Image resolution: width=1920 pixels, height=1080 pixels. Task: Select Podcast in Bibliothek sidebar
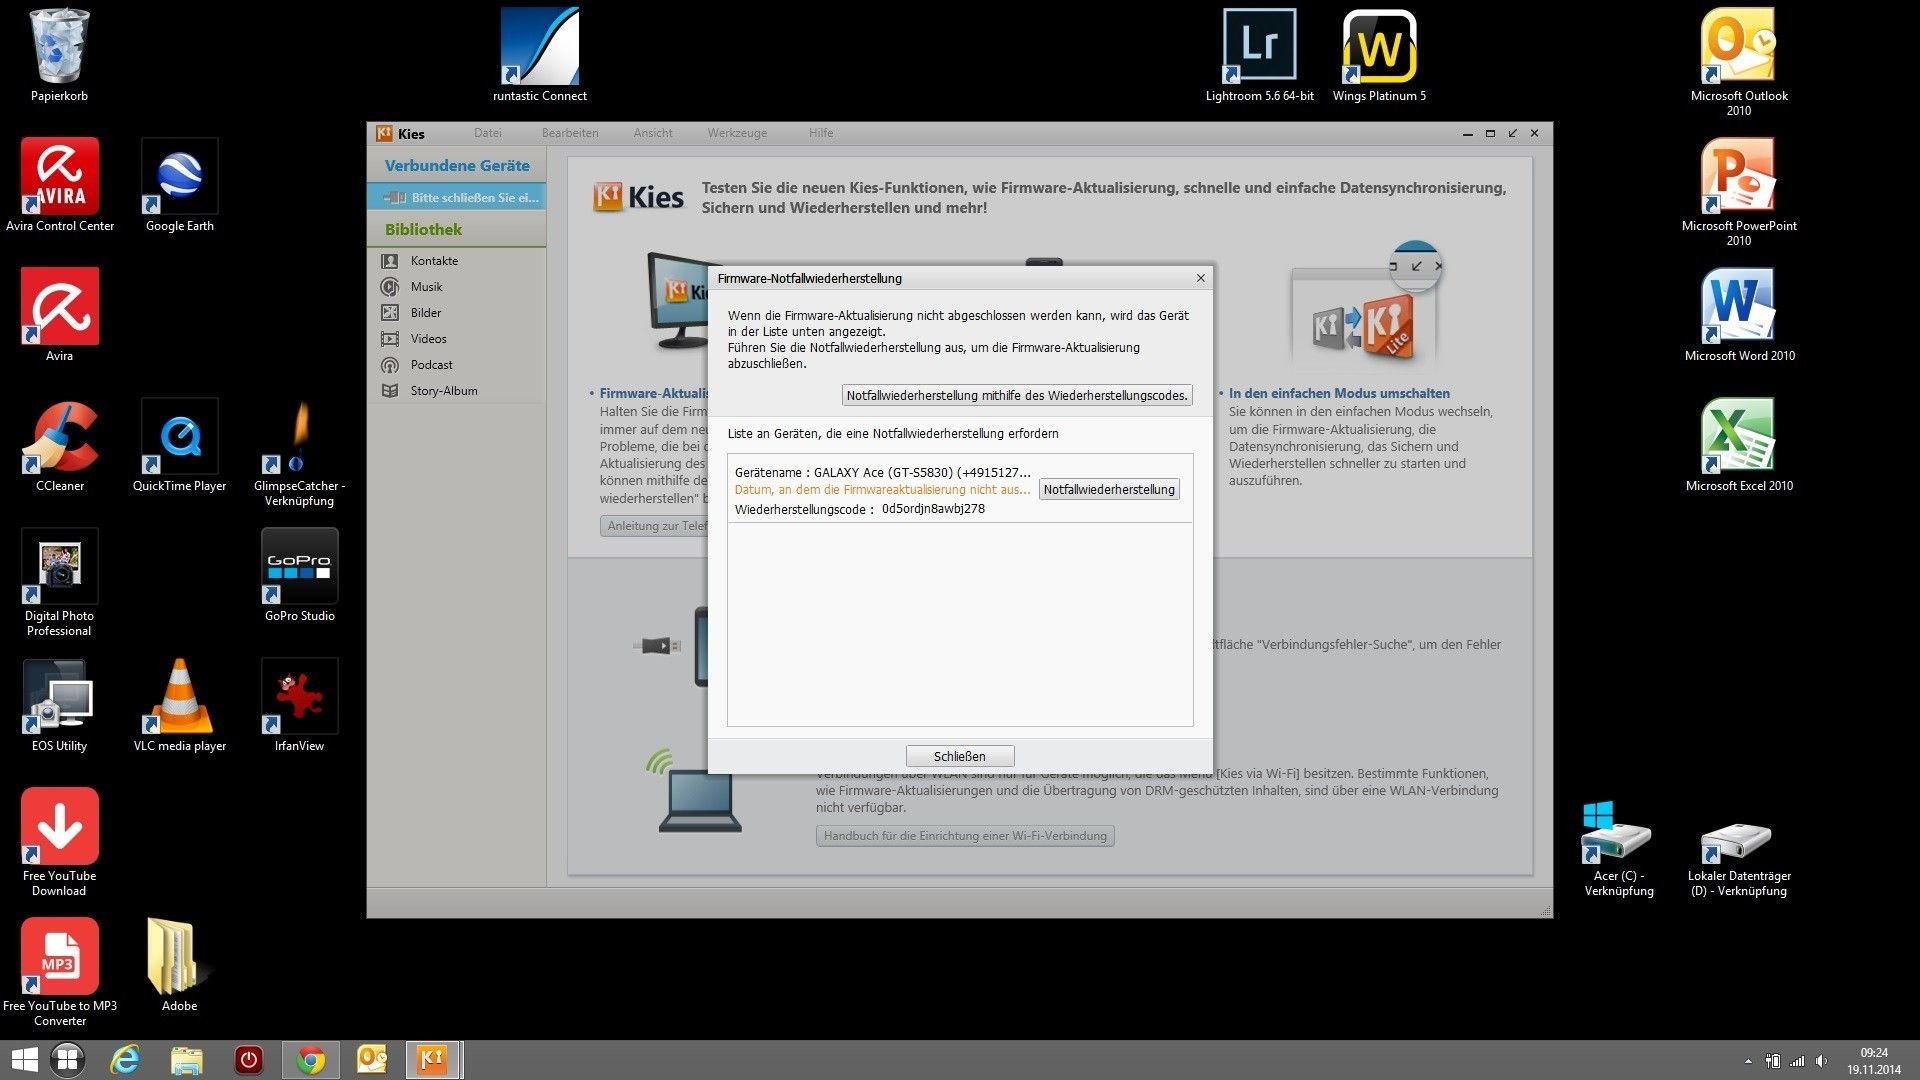pyautogui.click(x=457, y=365)
